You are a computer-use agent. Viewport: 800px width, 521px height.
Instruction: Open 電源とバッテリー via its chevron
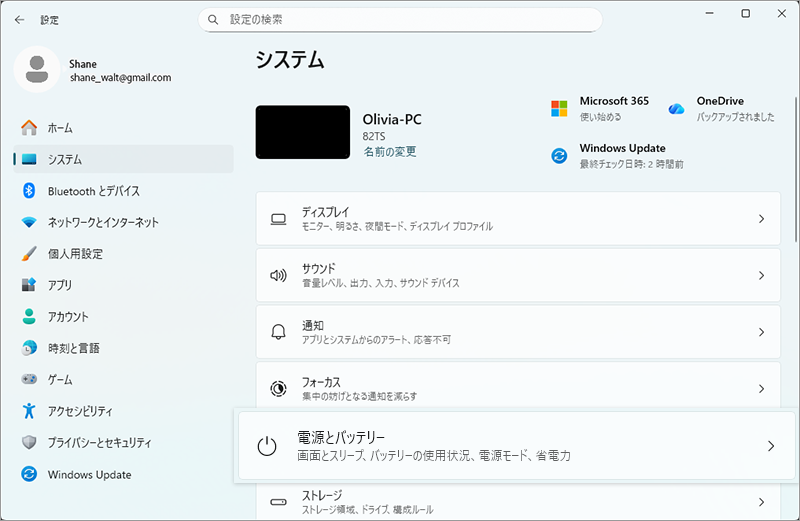coord(771,446)
